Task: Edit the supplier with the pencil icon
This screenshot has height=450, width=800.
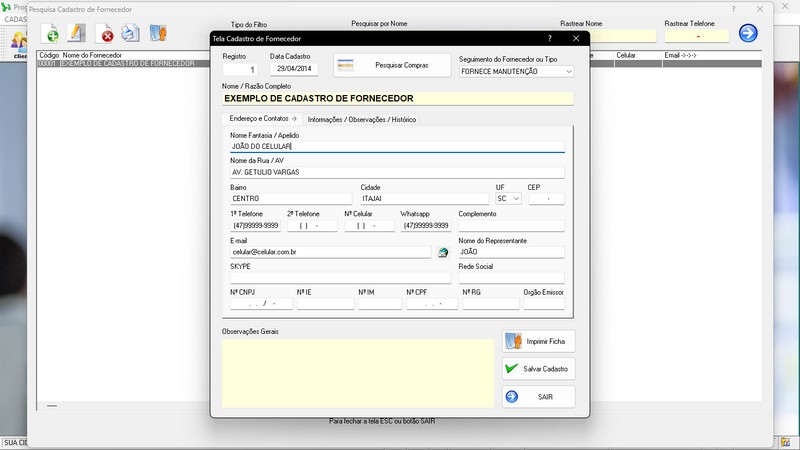Action: click(x=77, y=33)
